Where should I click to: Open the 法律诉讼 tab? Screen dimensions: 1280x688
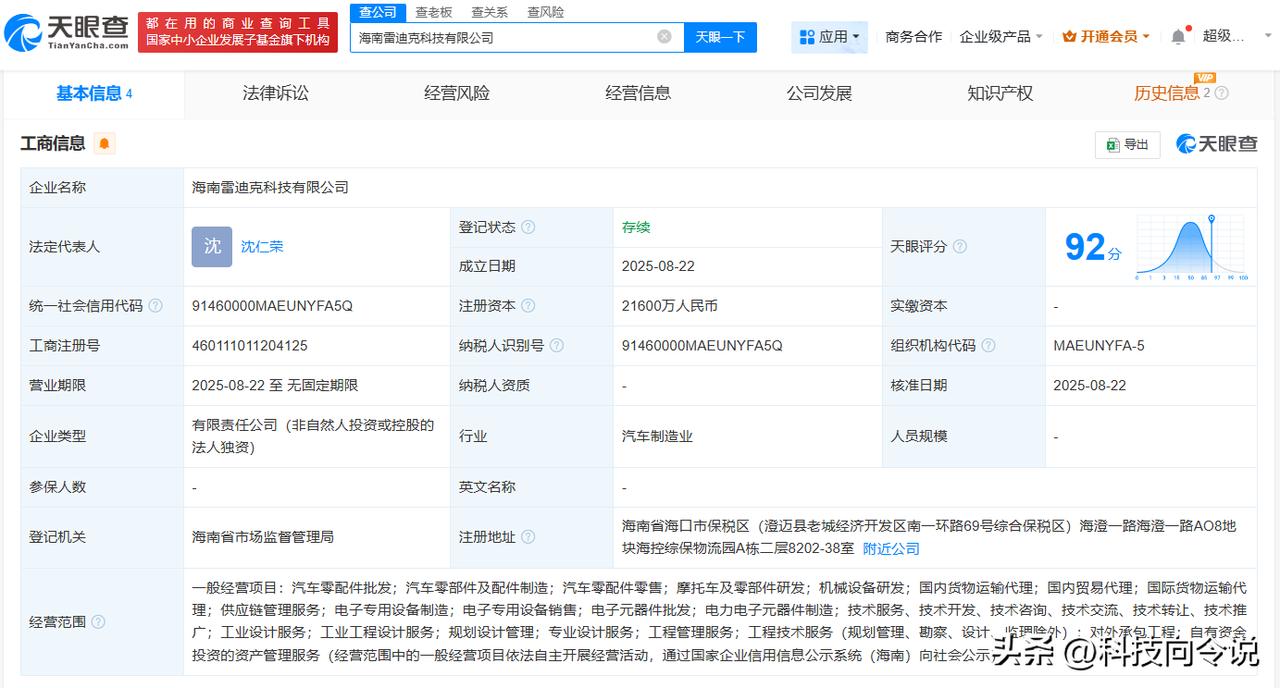pos(276,93)
